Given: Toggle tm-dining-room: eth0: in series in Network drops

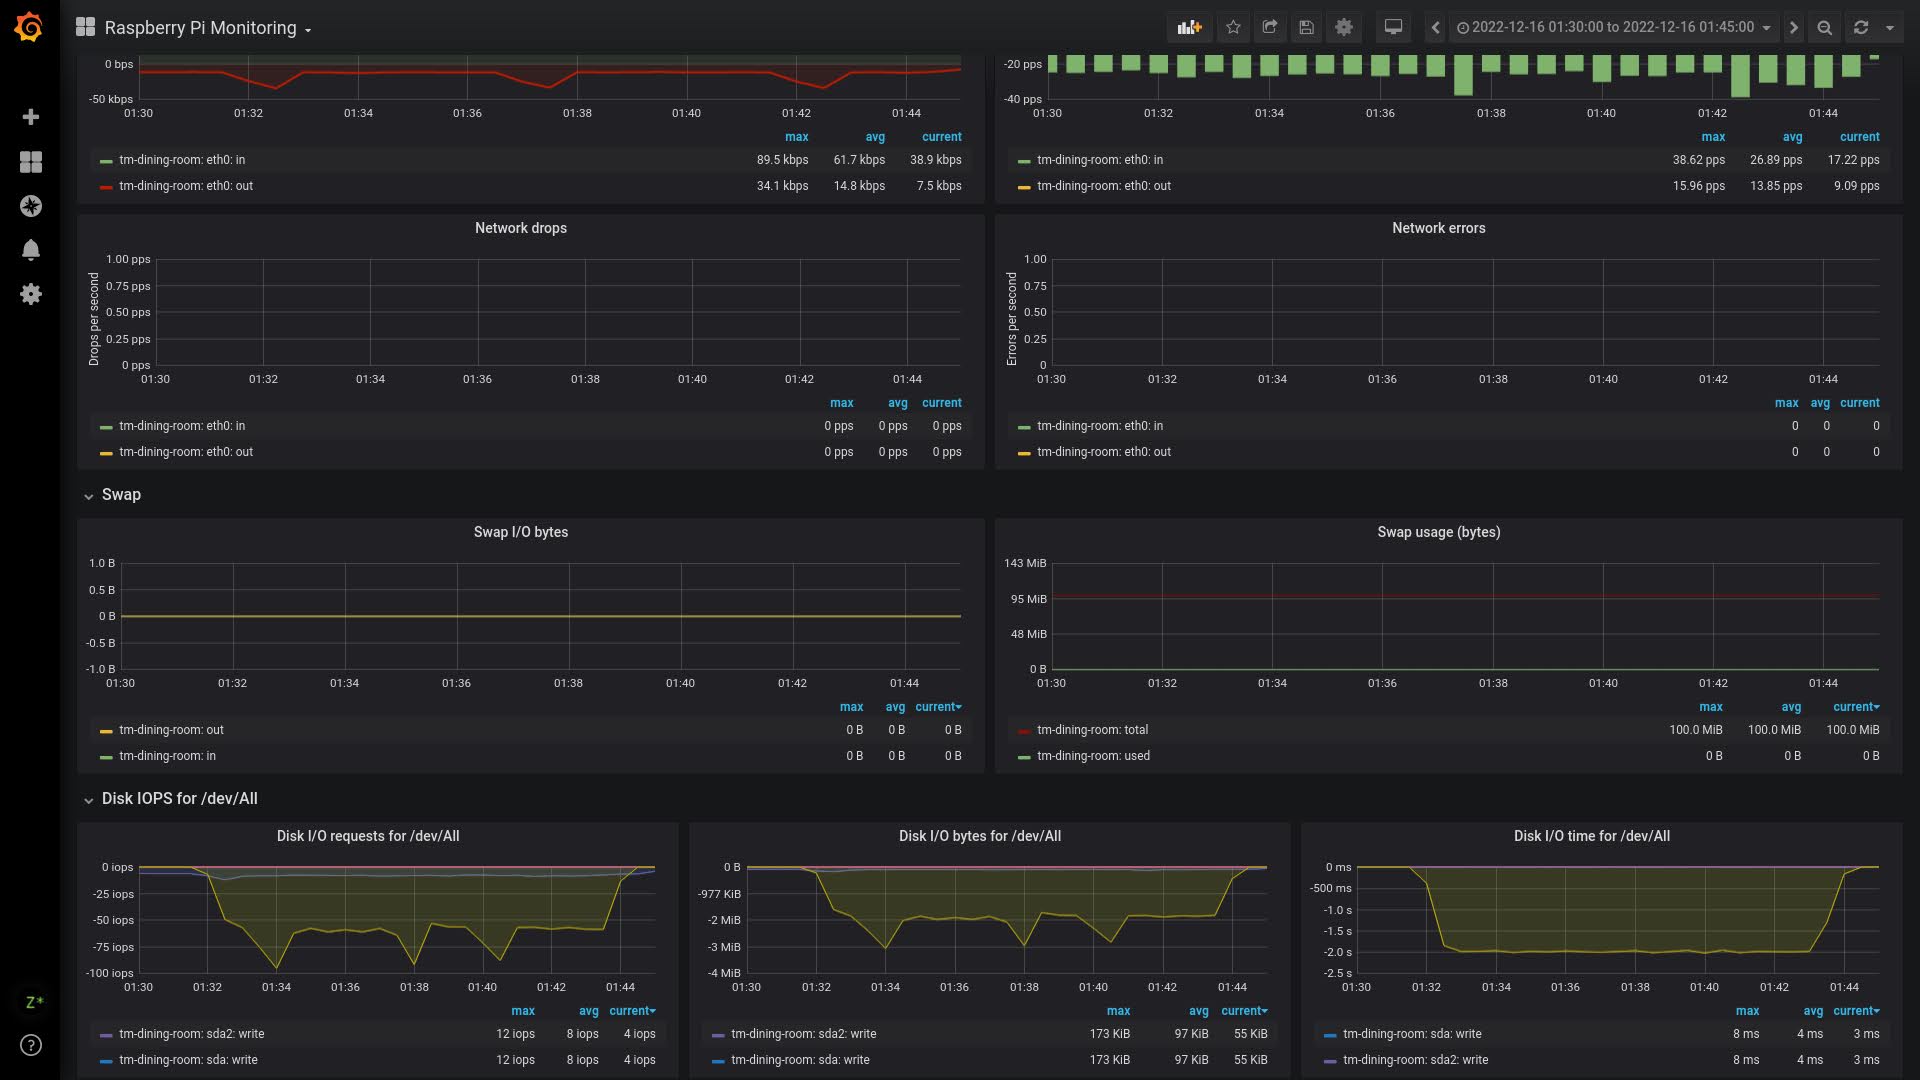Looking at the screenshot, I should pos(182,426).
